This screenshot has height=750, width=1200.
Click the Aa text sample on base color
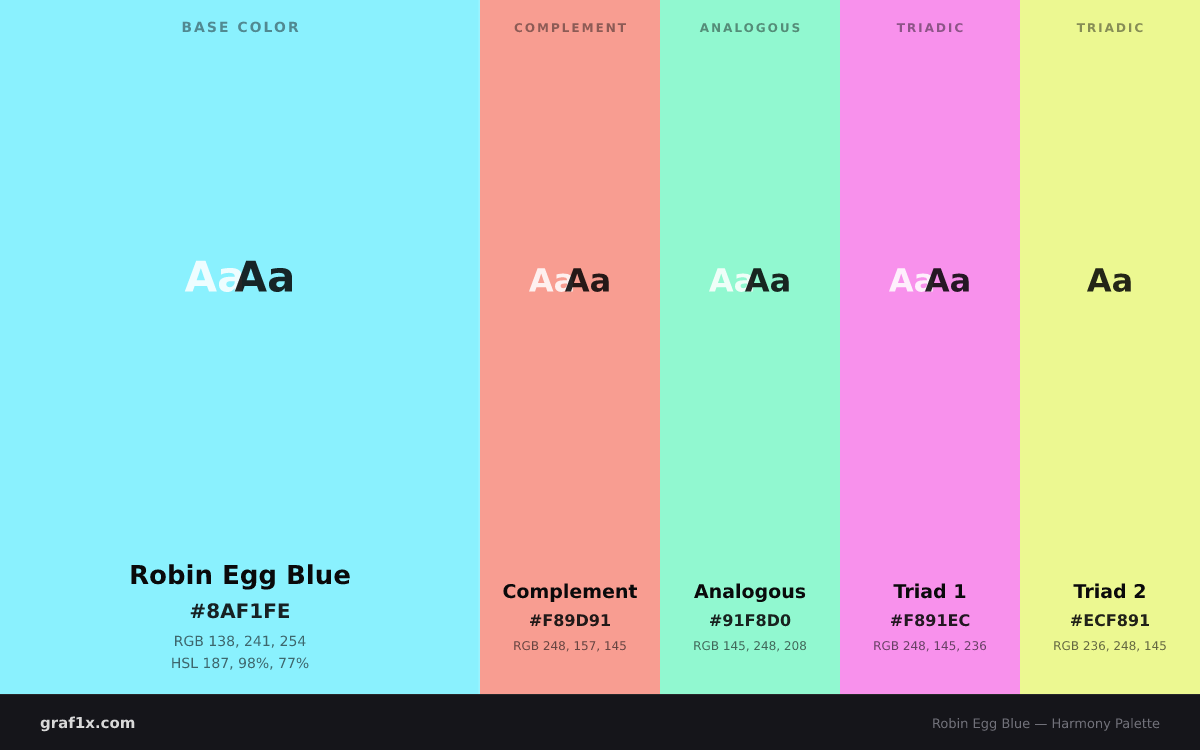click(240, 277)
